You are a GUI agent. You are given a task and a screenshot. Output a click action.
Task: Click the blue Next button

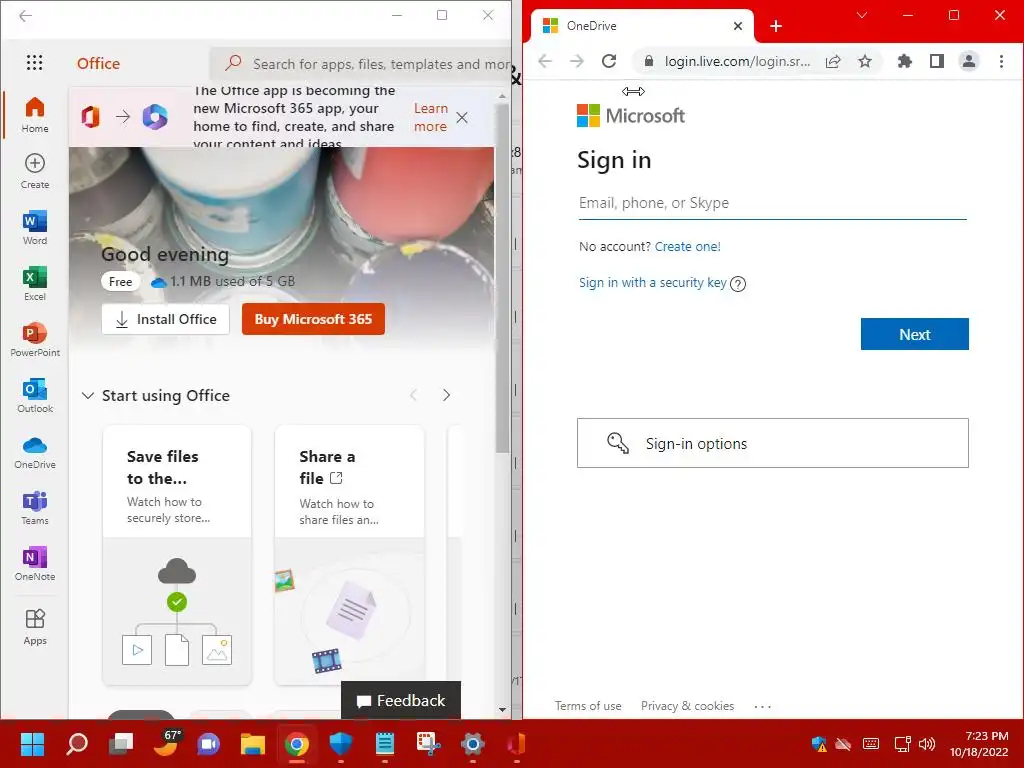click(914, 334)
